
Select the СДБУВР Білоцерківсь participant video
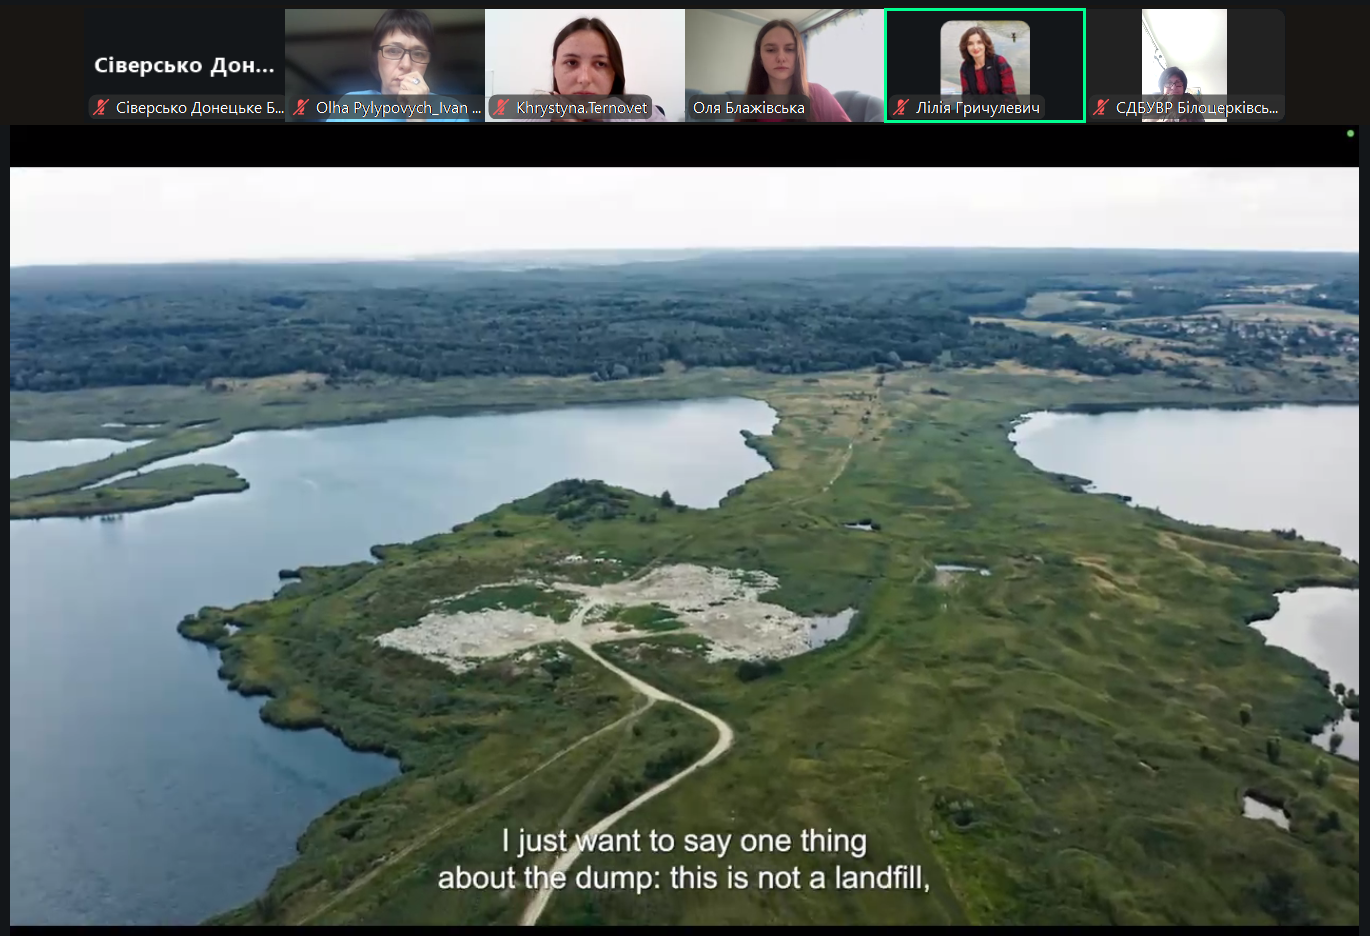coord(1184,55)
